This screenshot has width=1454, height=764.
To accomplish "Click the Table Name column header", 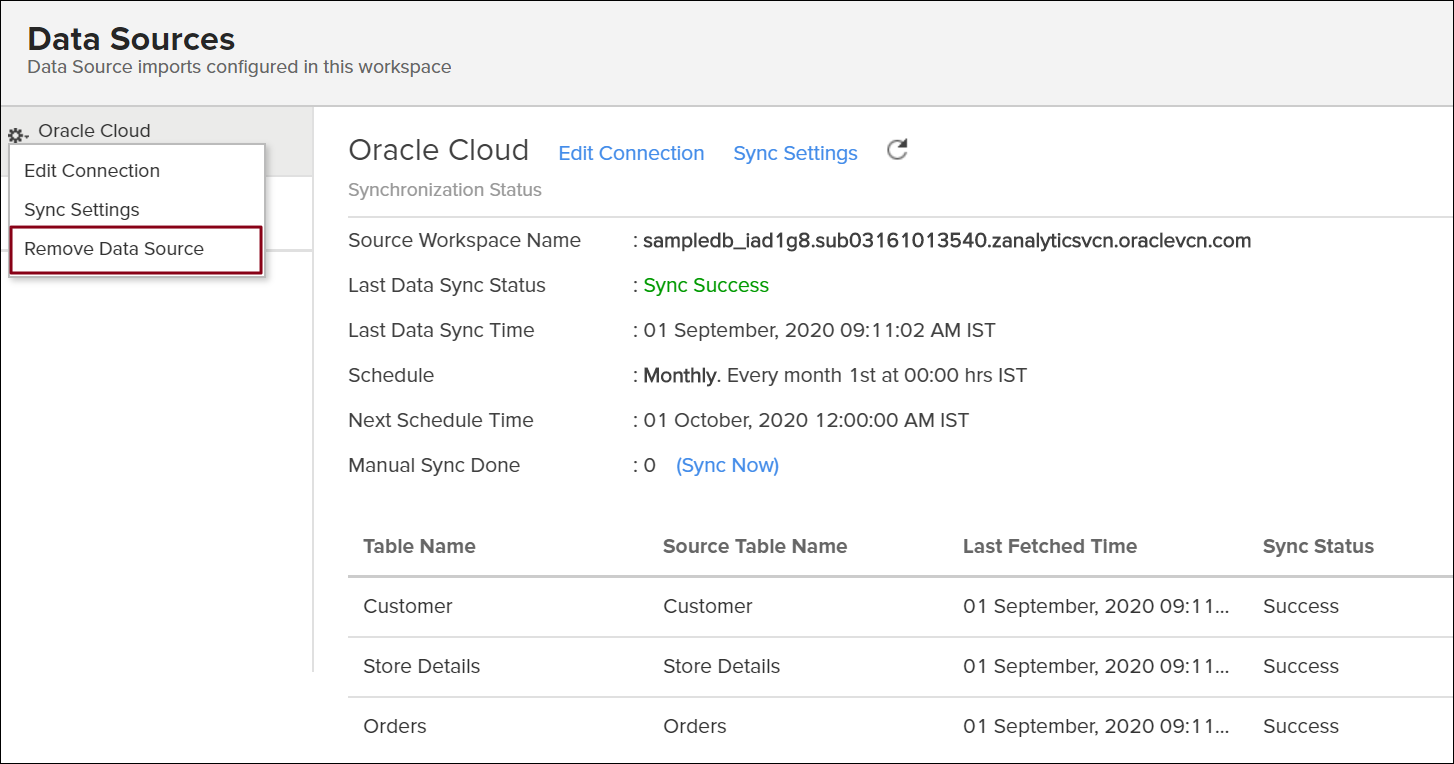I will [419, 546].
